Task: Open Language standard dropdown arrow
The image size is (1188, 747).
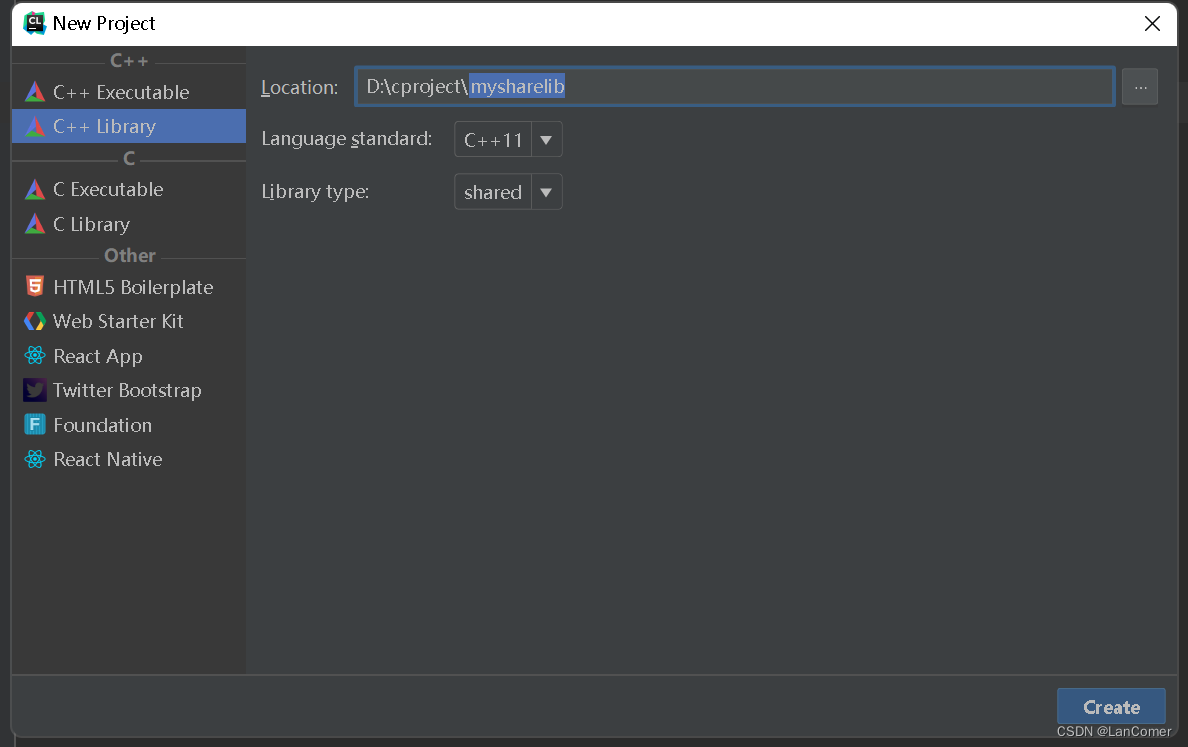Action: [546, 139]
